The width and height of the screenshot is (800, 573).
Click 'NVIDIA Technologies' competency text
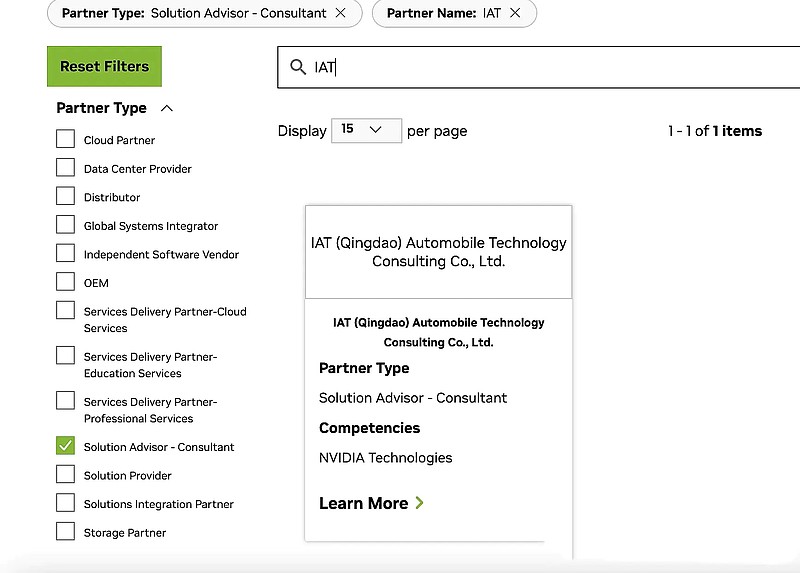click(x=385, y=458)
